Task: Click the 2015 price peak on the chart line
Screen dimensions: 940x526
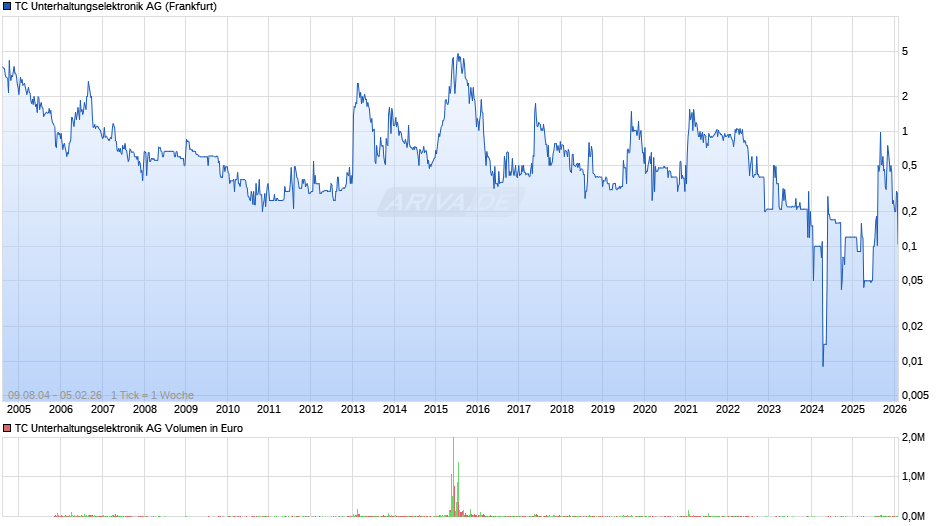Action: (458, 55)
